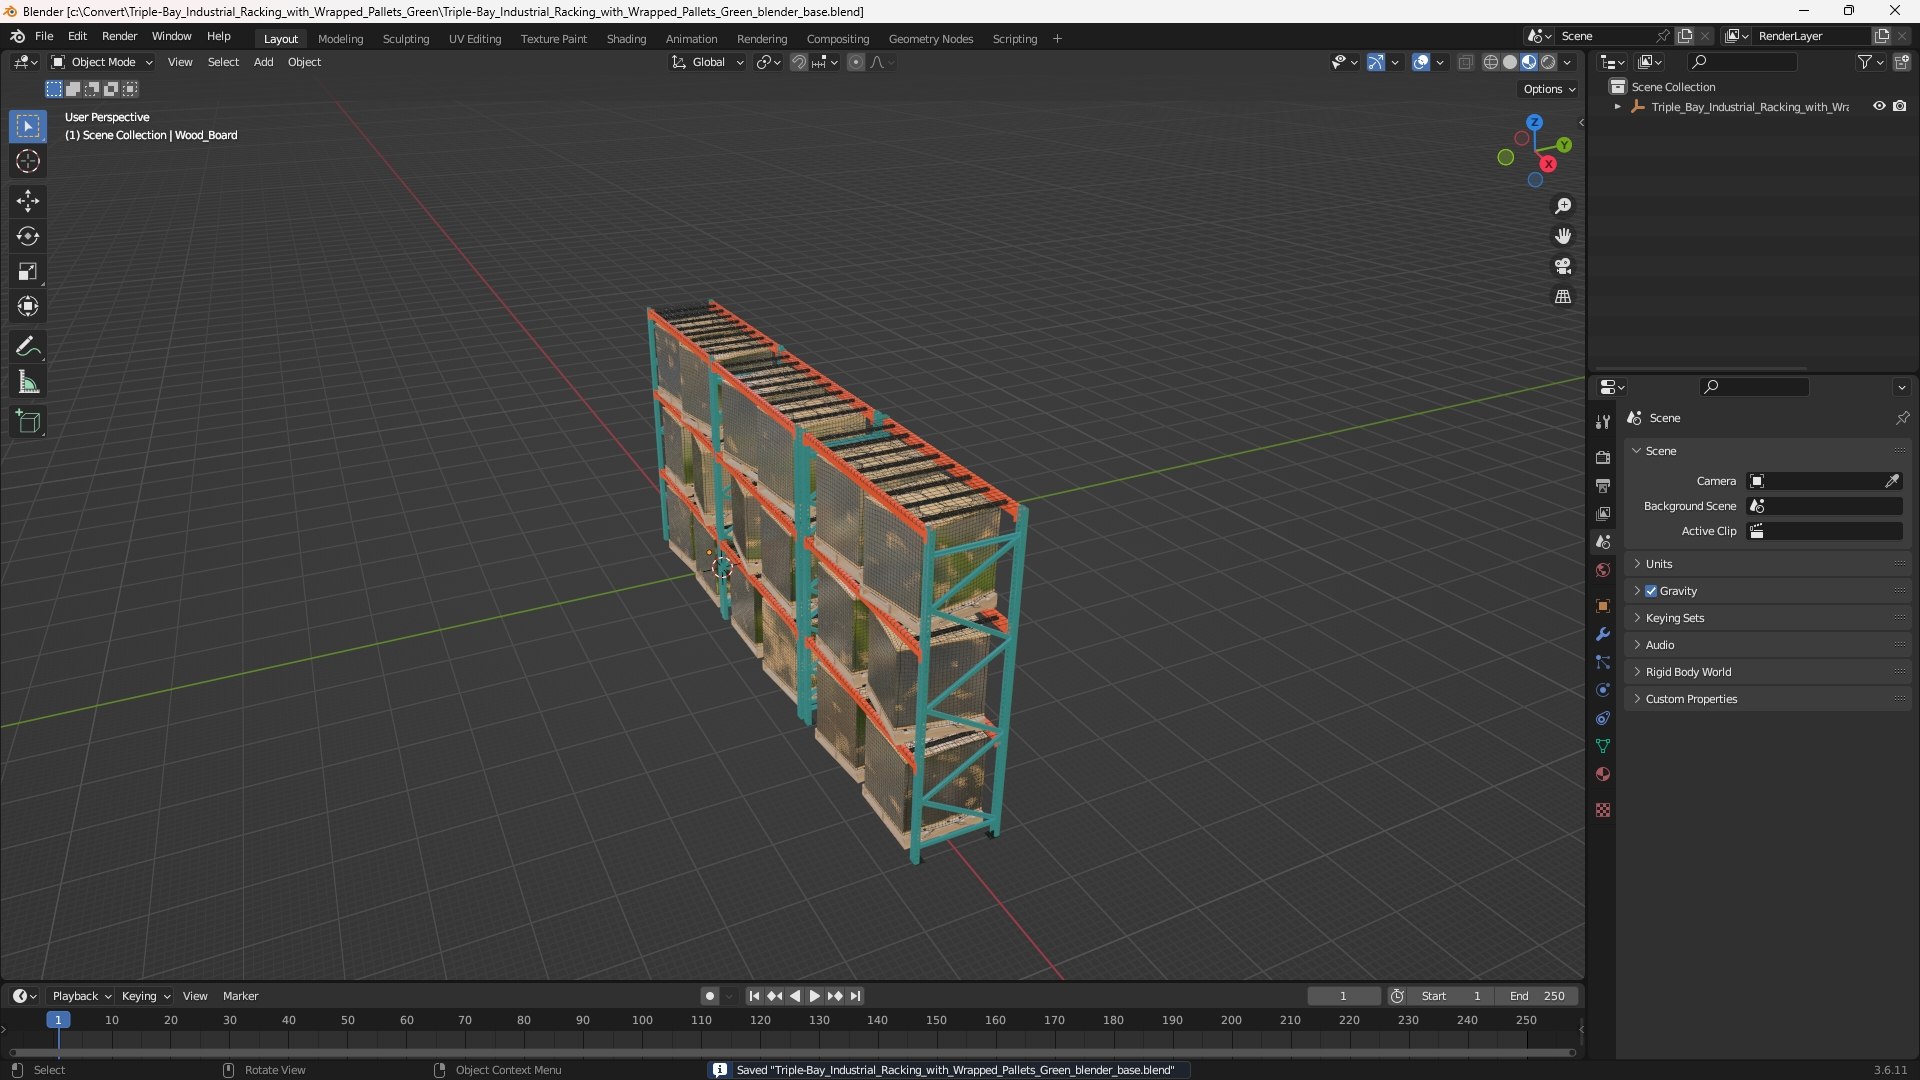Toggle snapping magnet

click(x=798, y=62)
